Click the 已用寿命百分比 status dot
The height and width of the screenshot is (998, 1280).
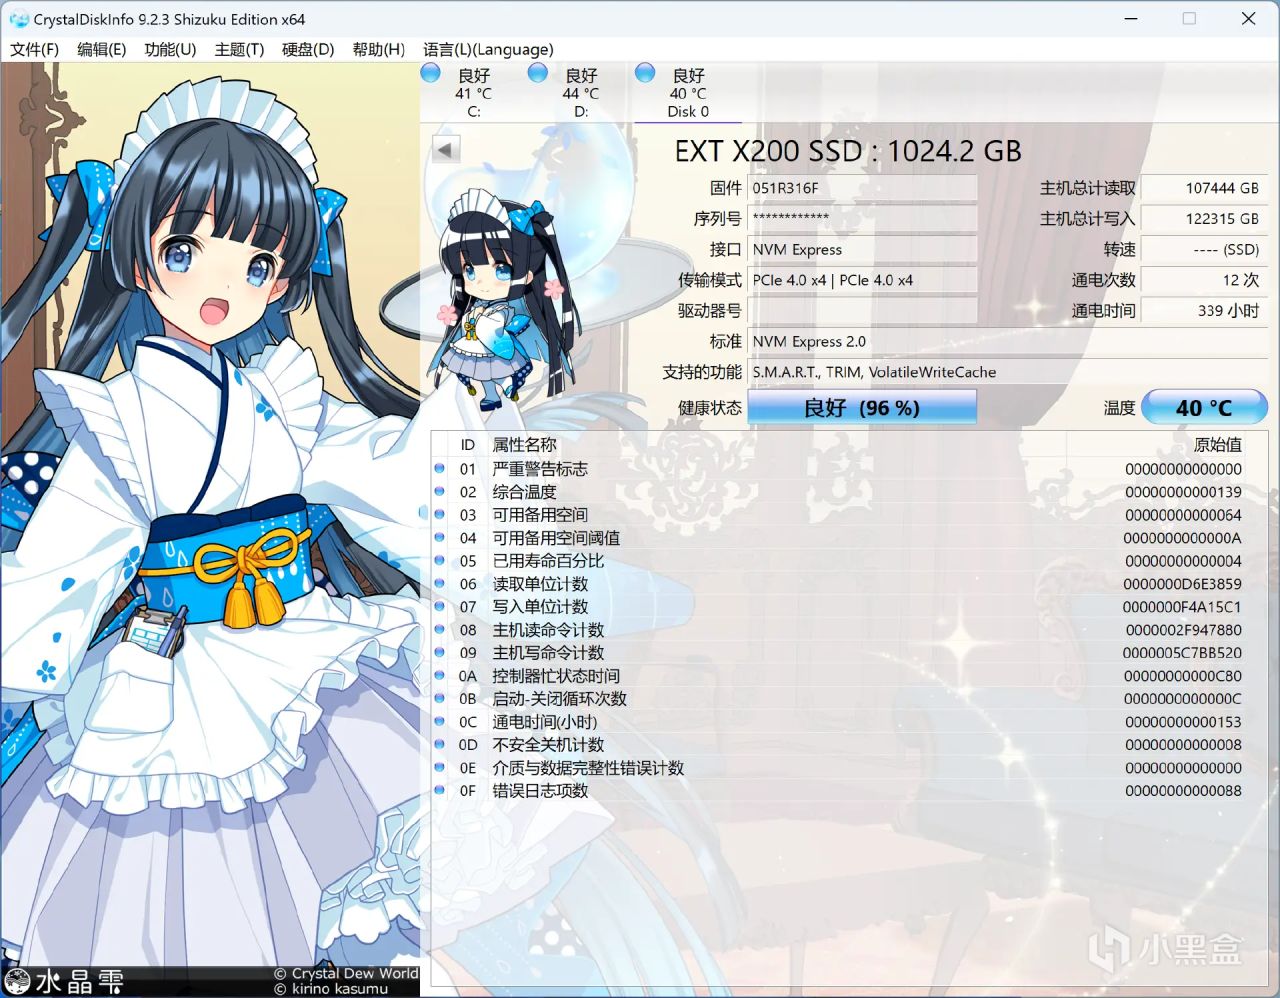coord(440,560)
